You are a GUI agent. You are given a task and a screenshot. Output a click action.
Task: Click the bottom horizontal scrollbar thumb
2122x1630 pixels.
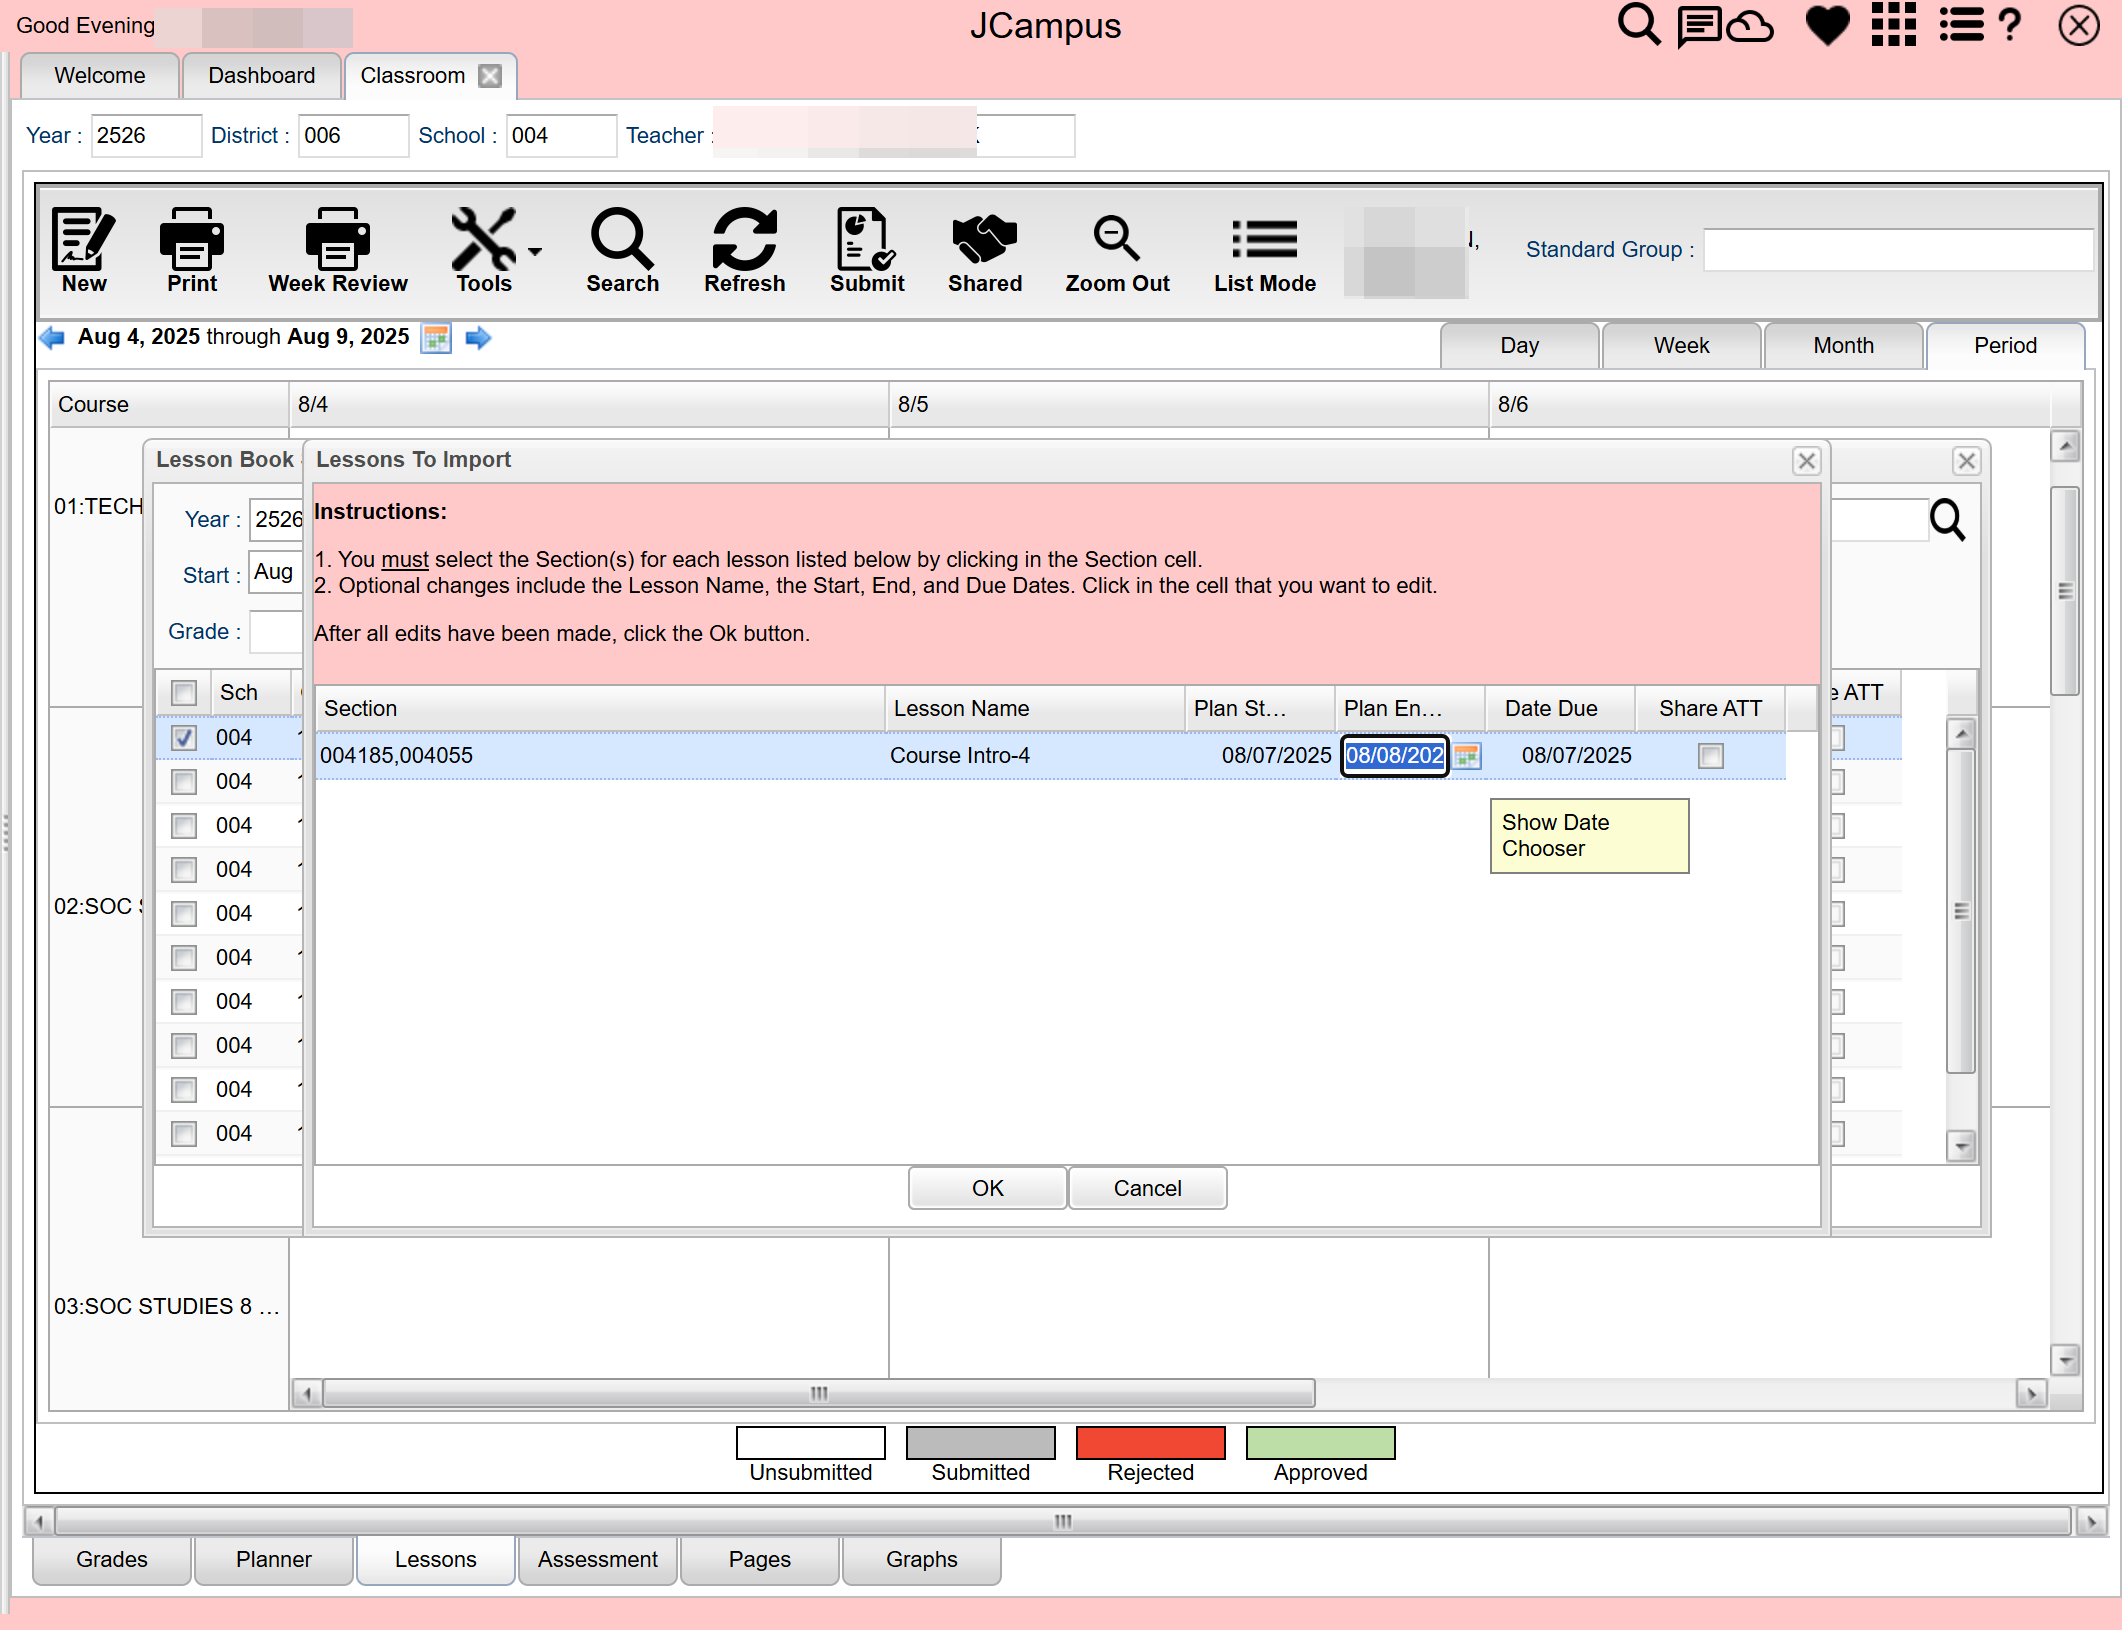click(1062, 1522)
